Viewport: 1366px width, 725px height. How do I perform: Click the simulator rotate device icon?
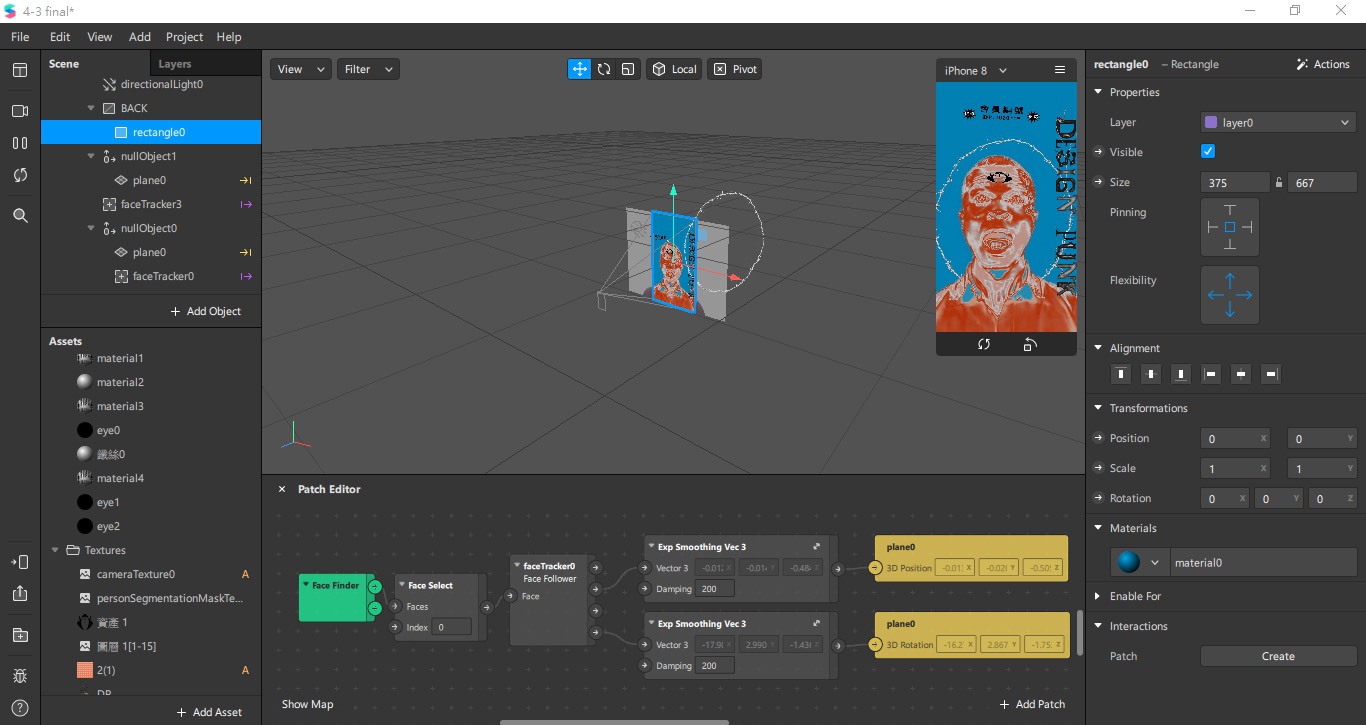1030,344
